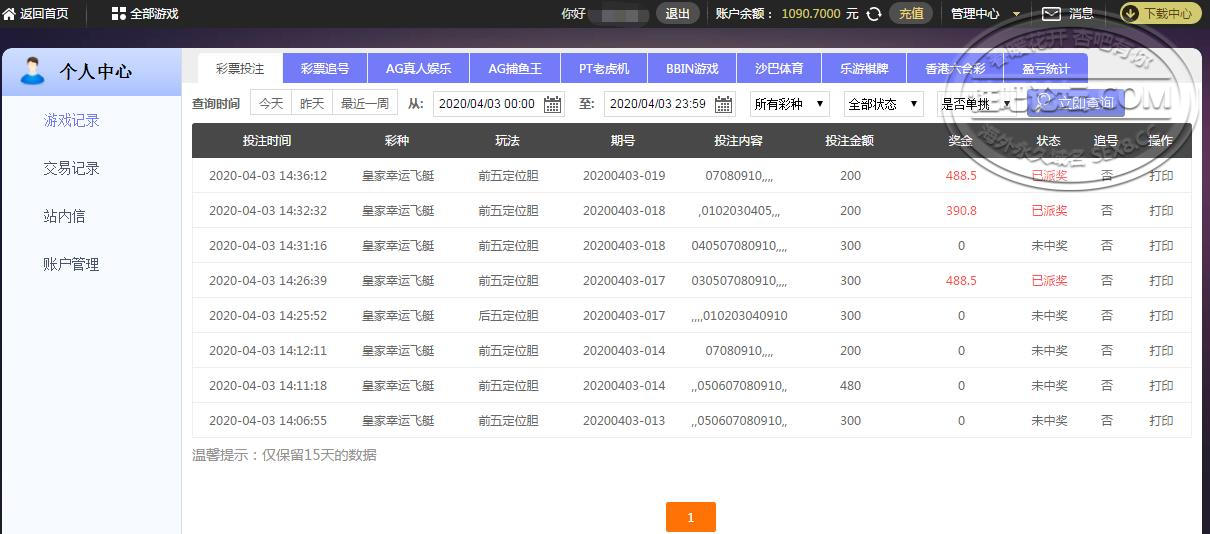Switch to the 盈亏统计 tab

(x=1045, y=69)
